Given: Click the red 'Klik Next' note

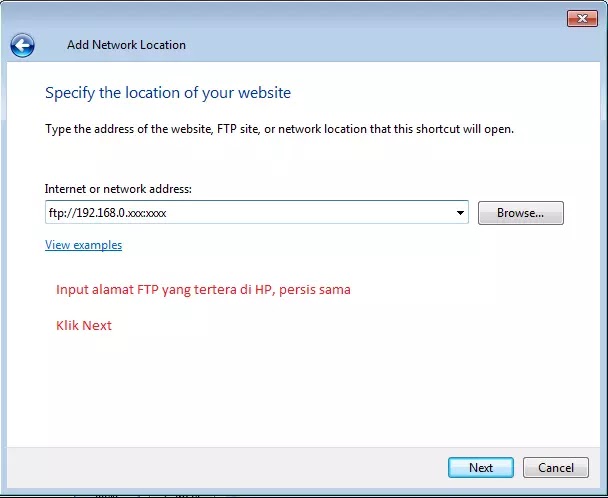Looking at the screenshot, I should [84, 325].
